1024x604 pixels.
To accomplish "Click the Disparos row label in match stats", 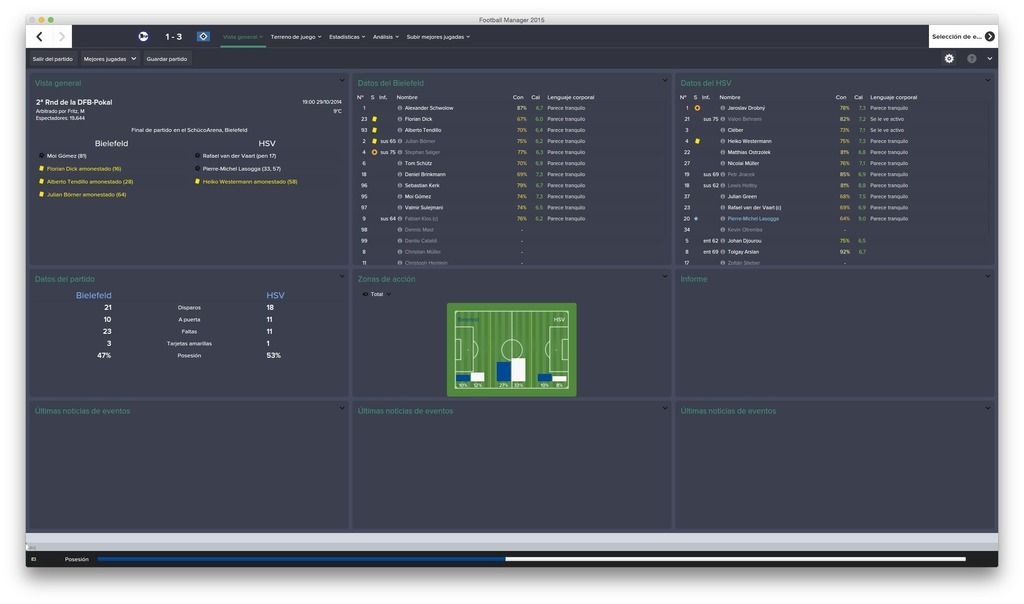I will coord(189,308).
